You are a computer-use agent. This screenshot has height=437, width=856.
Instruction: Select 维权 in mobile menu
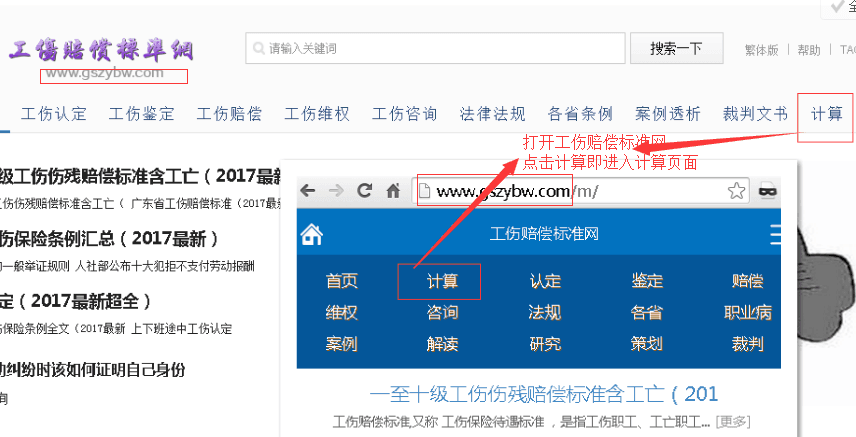[x=342, y=312]
